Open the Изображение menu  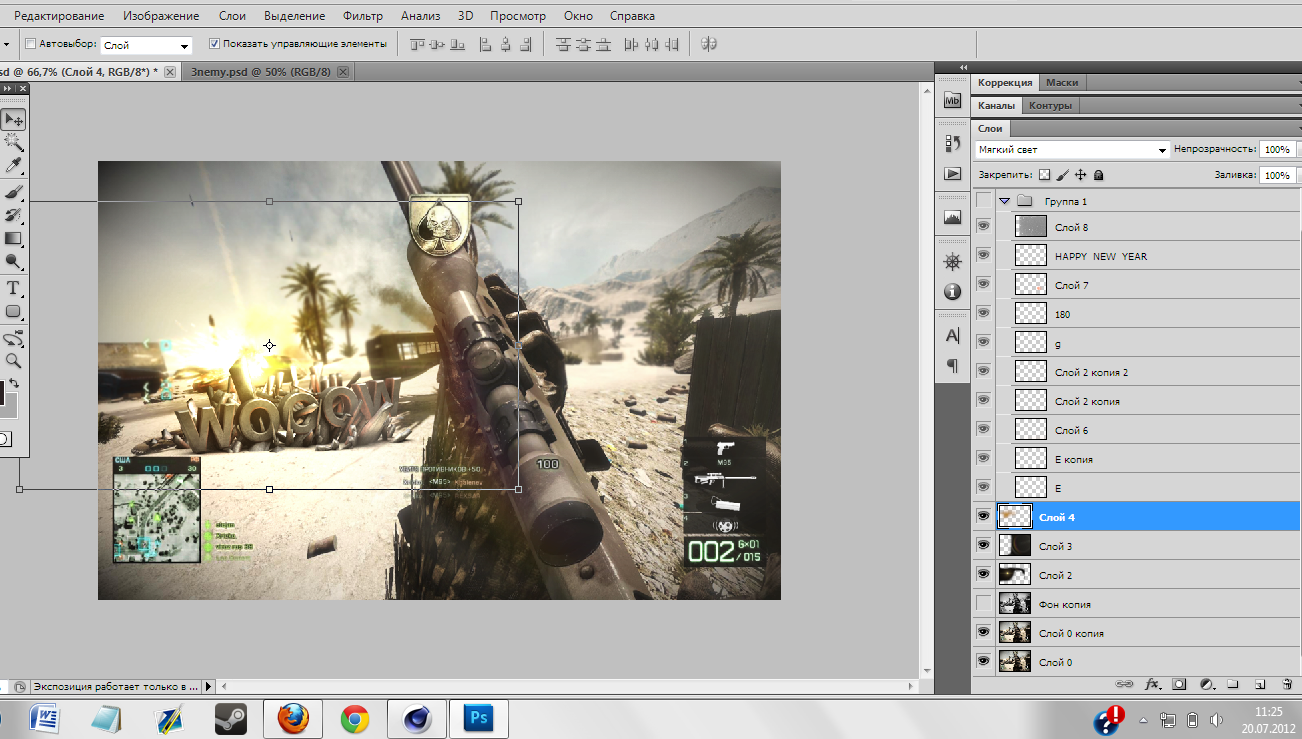[x=161, y=16]
